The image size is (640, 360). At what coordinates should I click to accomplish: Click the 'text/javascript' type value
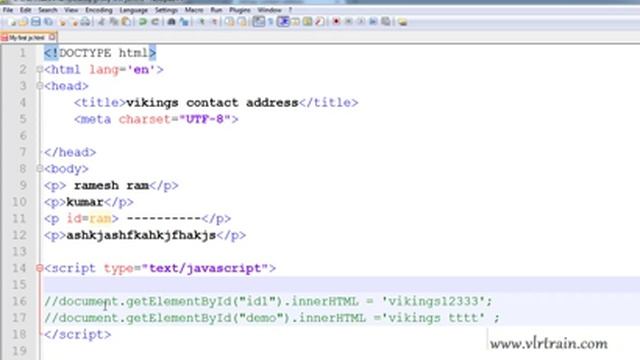point(204,268)
